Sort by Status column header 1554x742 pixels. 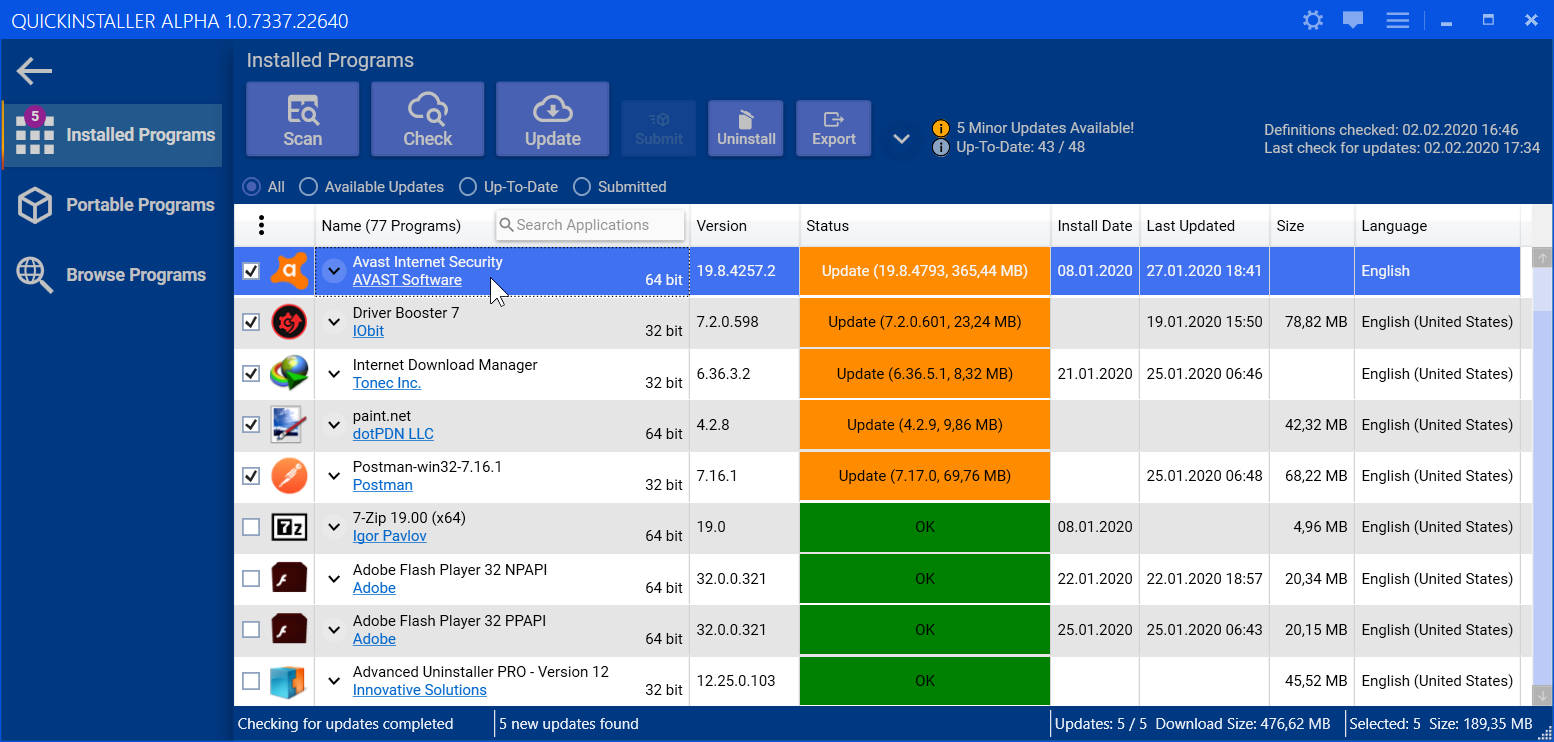tap(925, 226)
